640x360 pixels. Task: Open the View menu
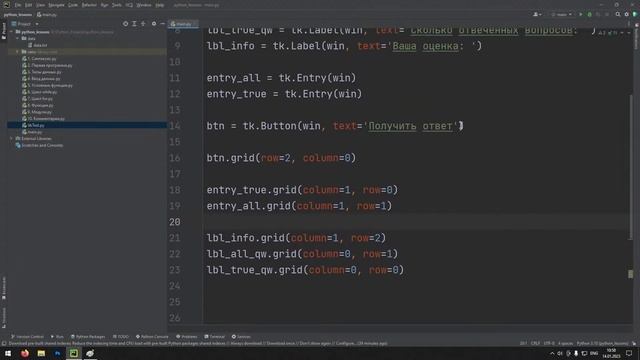(40, 5)
